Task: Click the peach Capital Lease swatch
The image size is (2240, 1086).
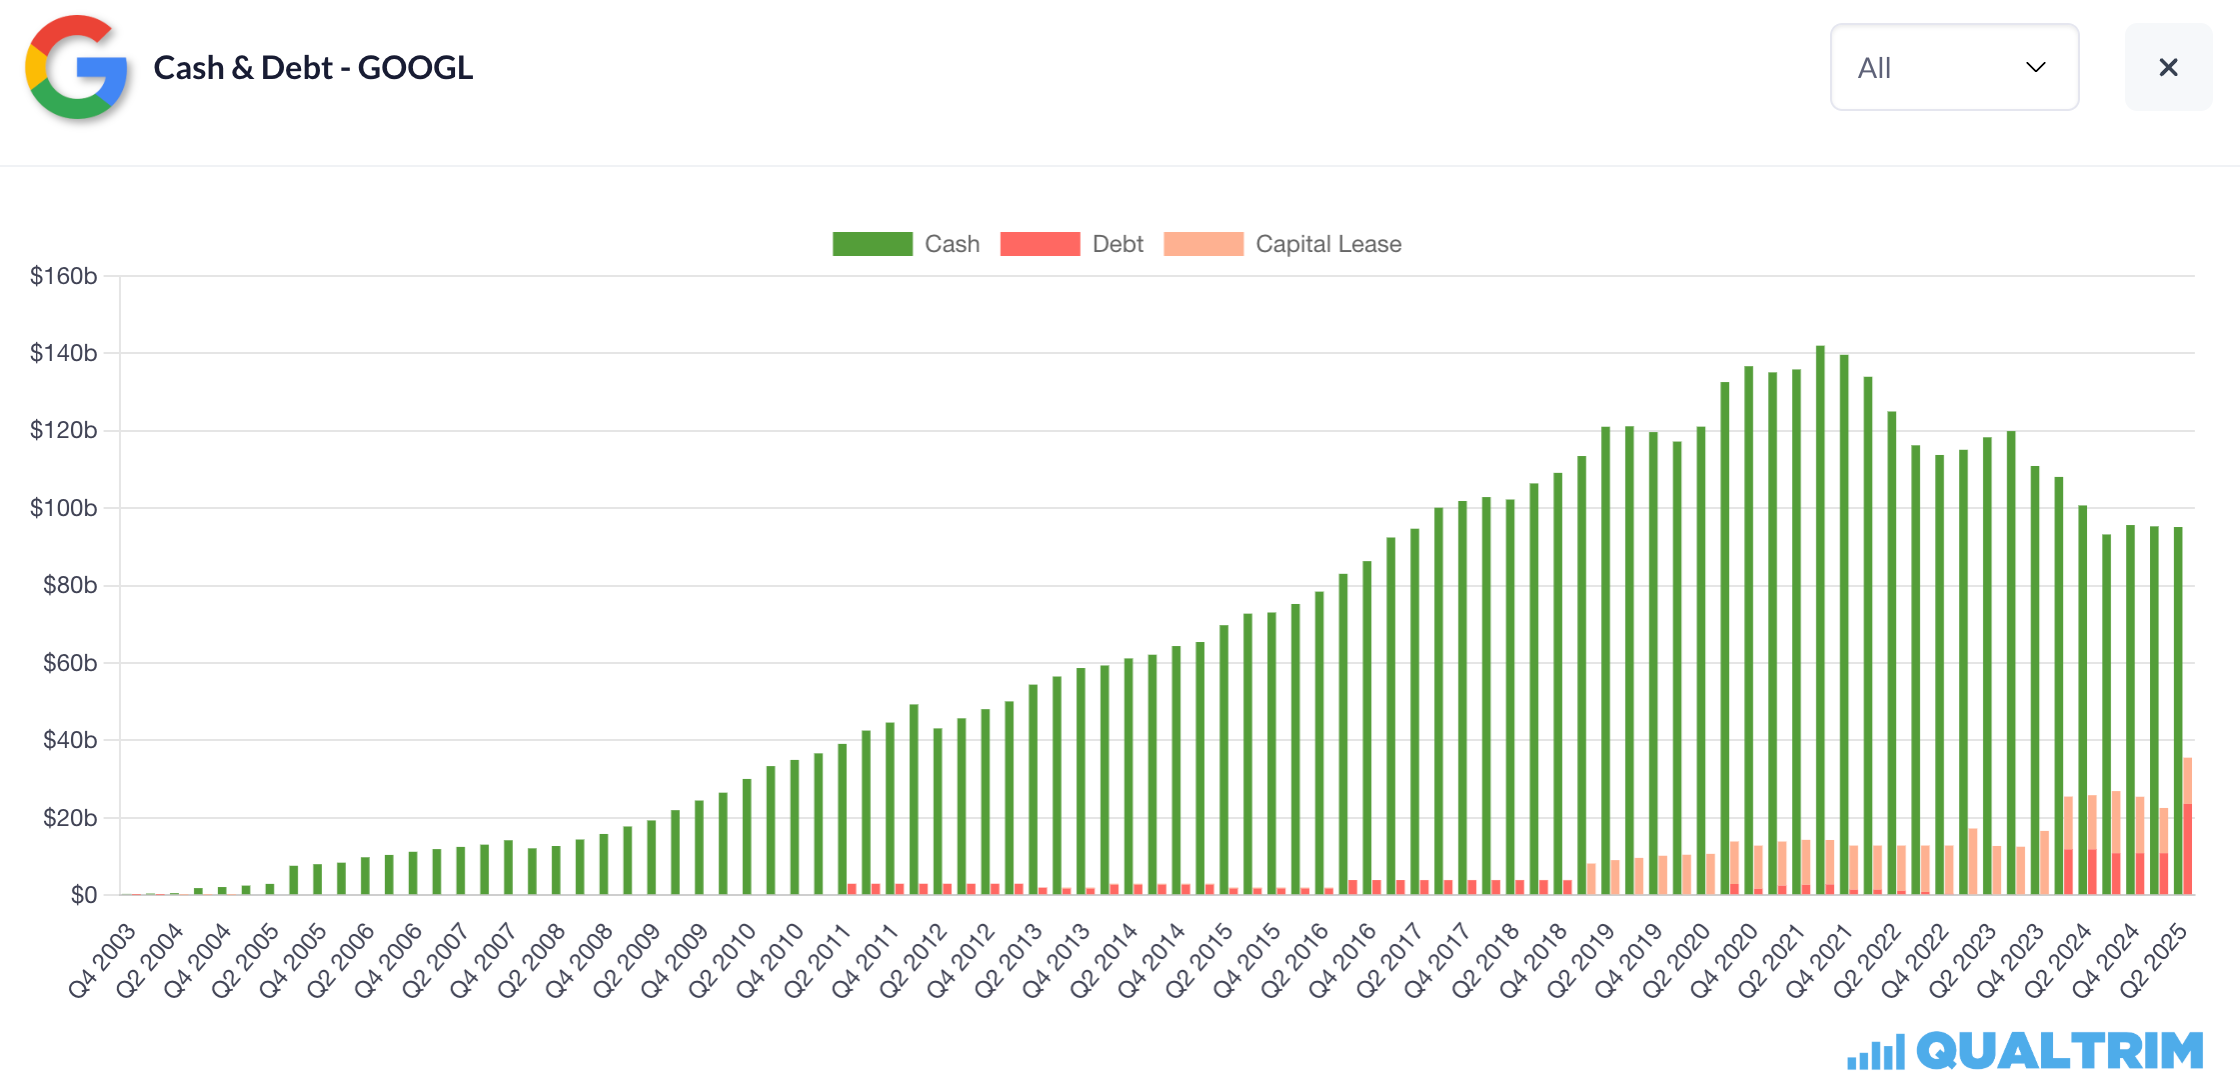Action: click(x=1203, y=244)
